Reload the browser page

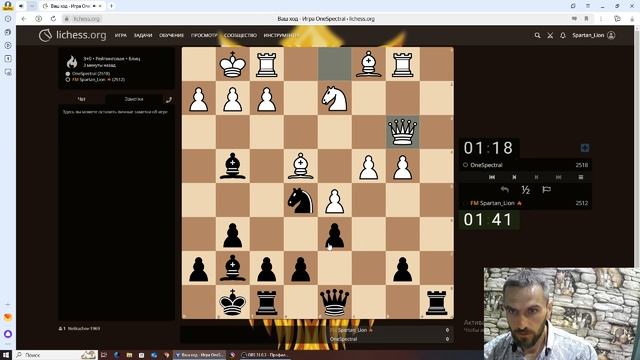pos(53,19)
